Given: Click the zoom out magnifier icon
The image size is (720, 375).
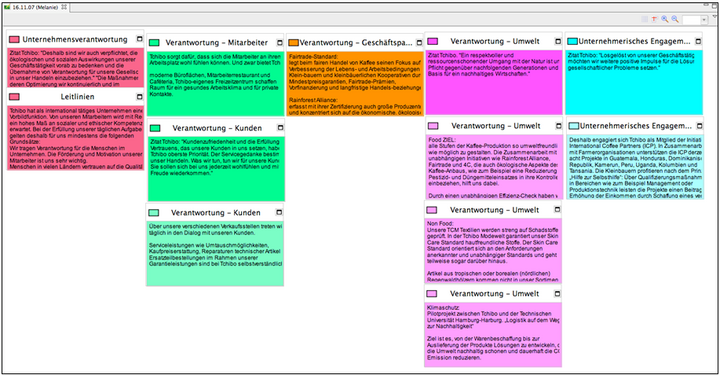Looking at the screenshot, I should click(x=675, y=19).
